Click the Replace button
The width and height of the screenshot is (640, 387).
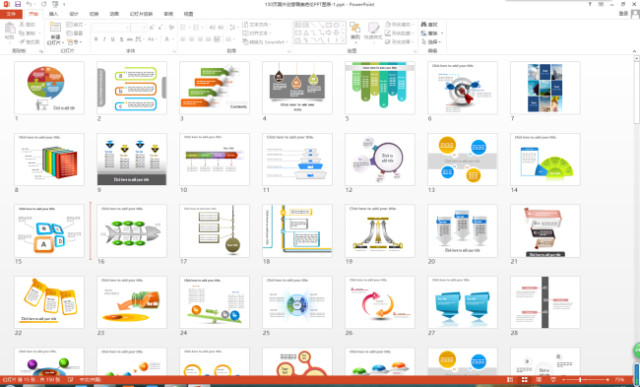click(x=432, y=33)
